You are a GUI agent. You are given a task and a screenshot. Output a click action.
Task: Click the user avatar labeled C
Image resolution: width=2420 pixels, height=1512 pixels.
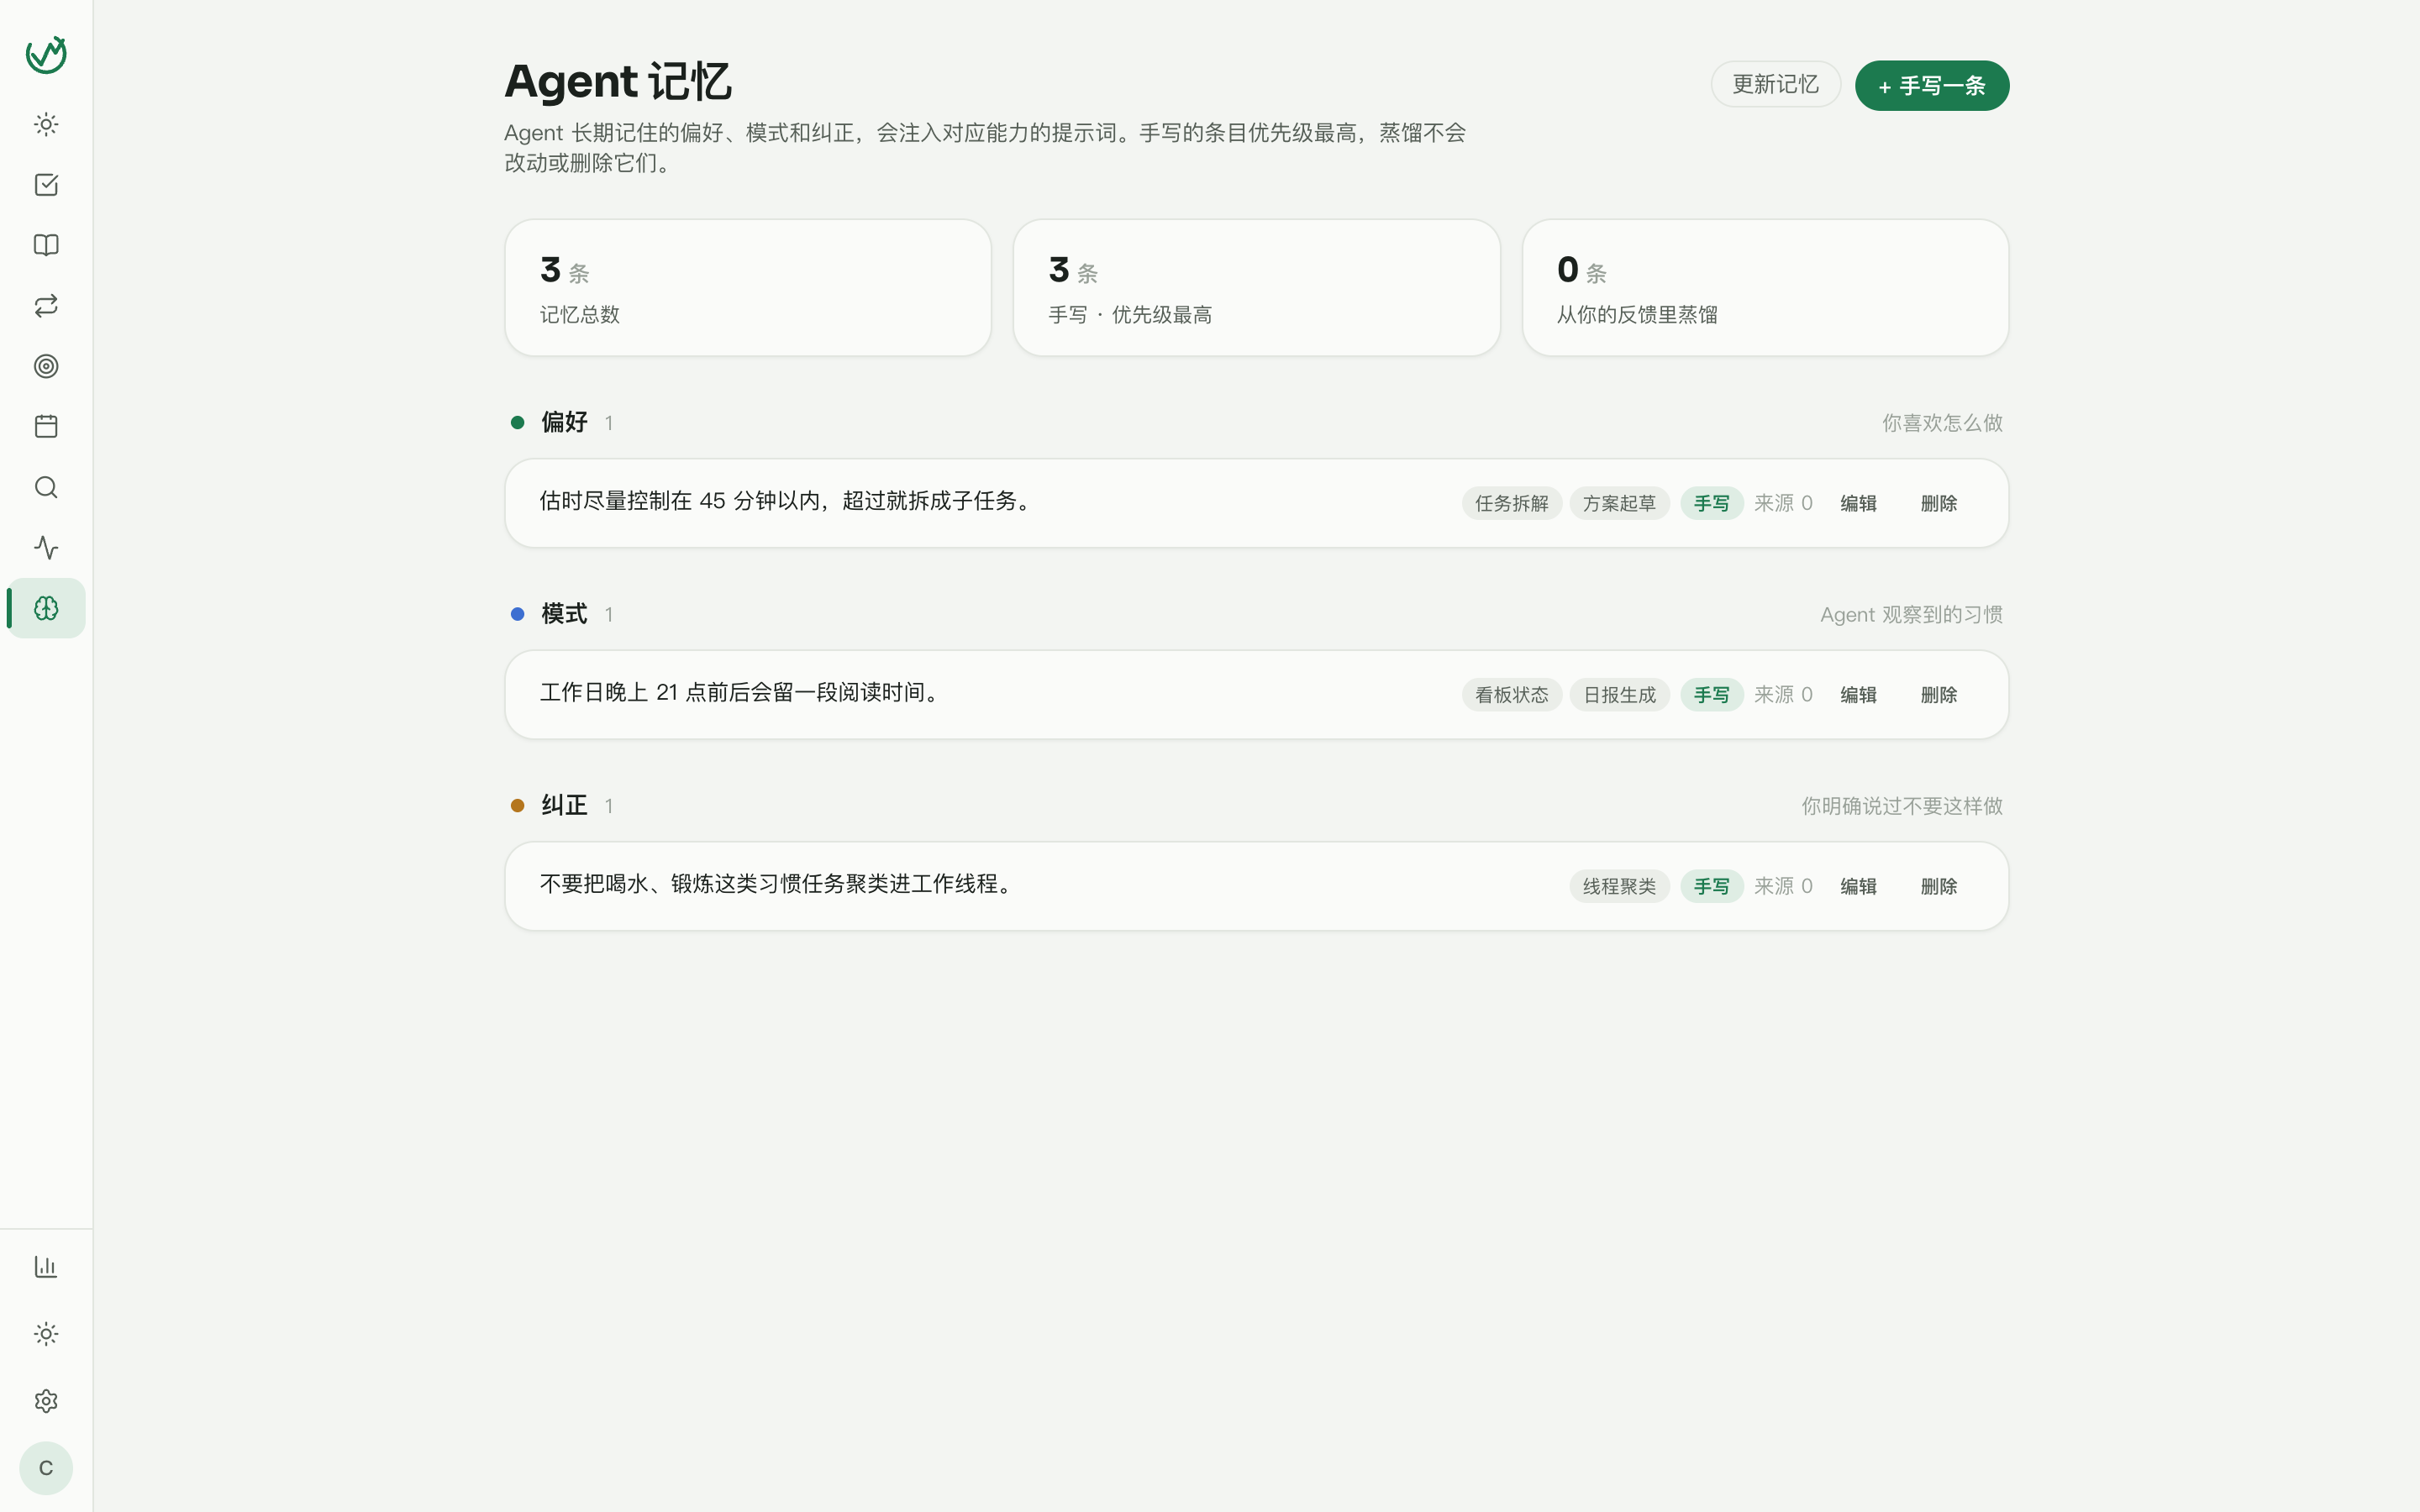(46, 1468)
